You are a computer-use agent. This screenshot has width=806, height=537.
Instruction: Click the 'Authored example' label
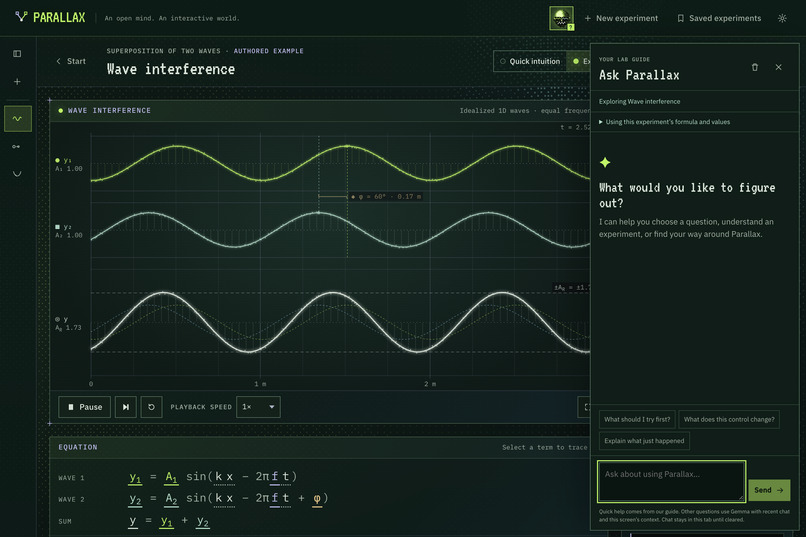pos(268,51)
